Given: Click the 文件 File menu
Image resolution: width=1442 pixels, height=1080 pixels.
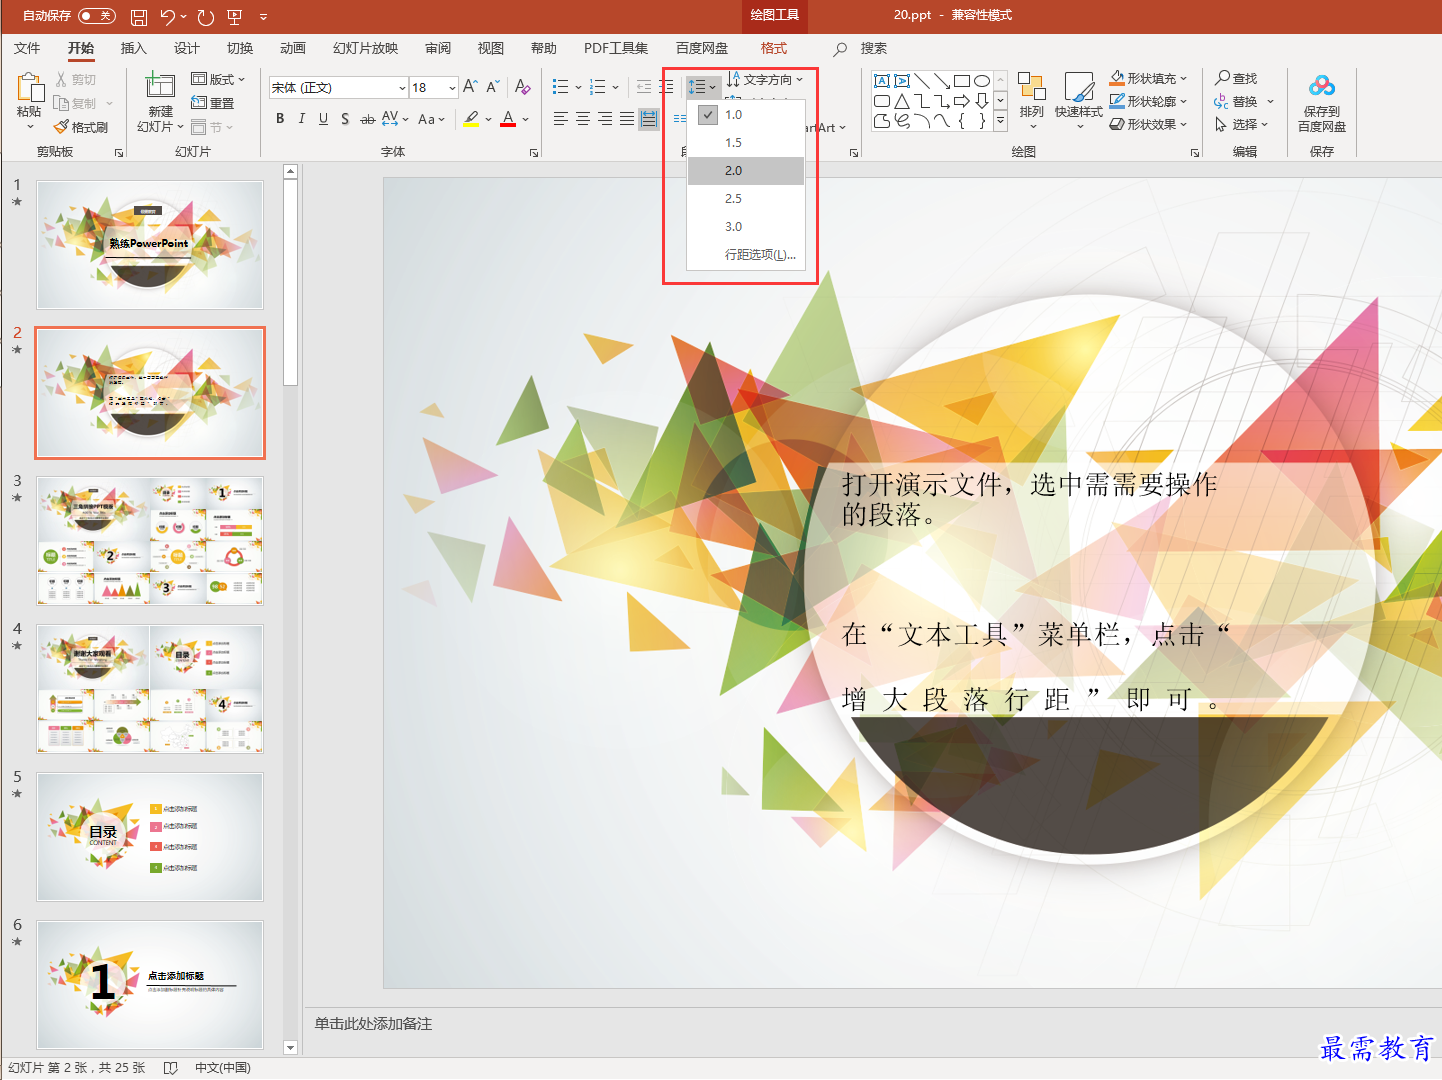Looking at the screenshot, I should pos(27,48).
